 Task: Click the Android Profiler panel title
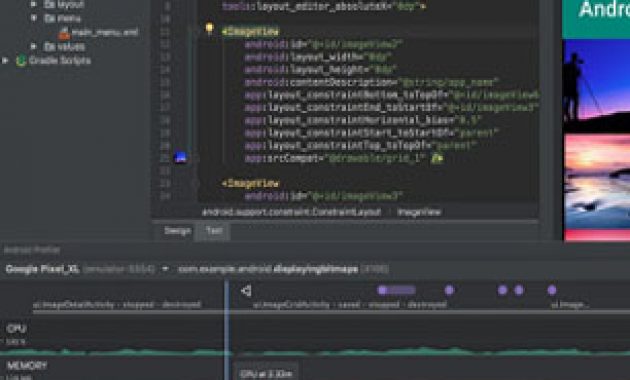pos(32,250)
